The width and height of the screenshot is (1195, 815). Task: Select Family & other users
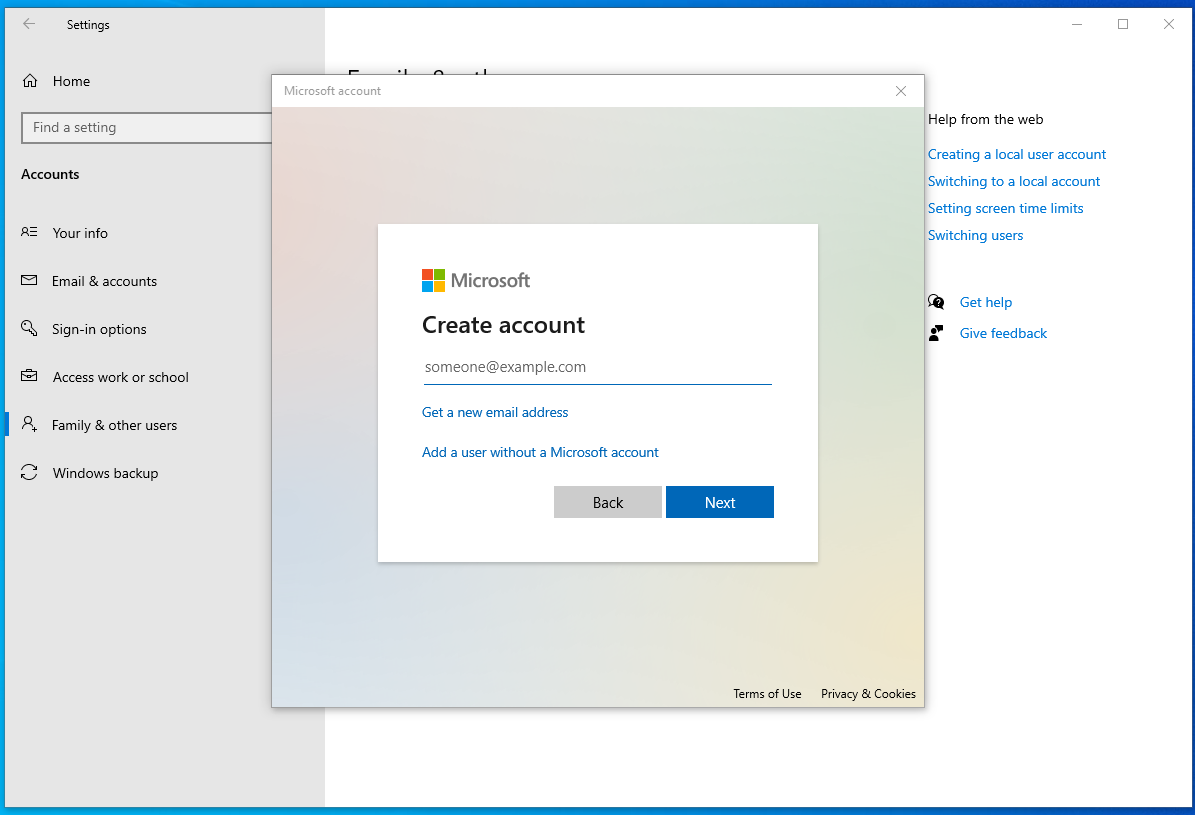[x=114, y=425]
